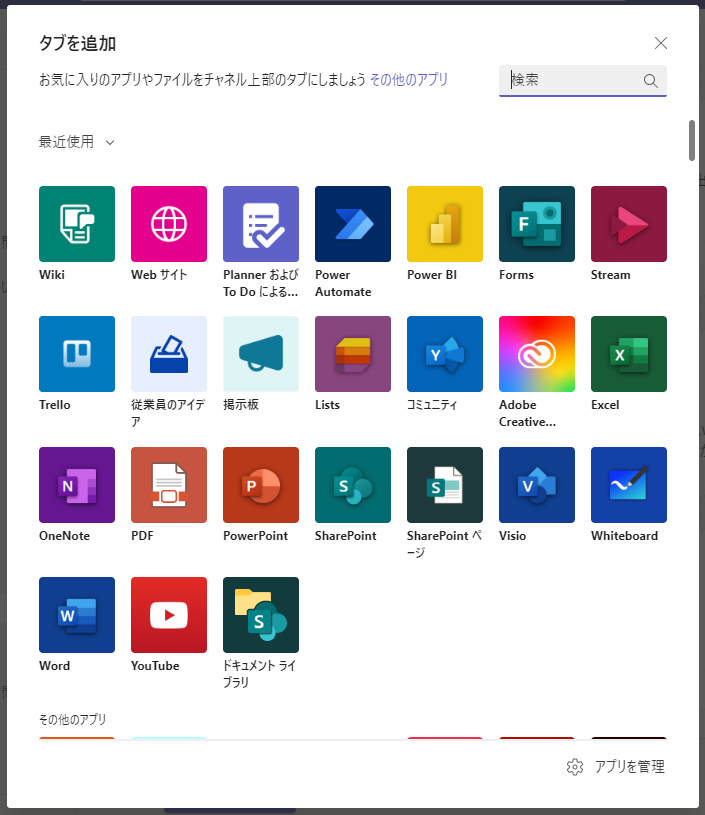The width and height of the screenshot is (705, 815).
Task: Select the ドキュメント ライブラリ icon
Action: [261, 615]
